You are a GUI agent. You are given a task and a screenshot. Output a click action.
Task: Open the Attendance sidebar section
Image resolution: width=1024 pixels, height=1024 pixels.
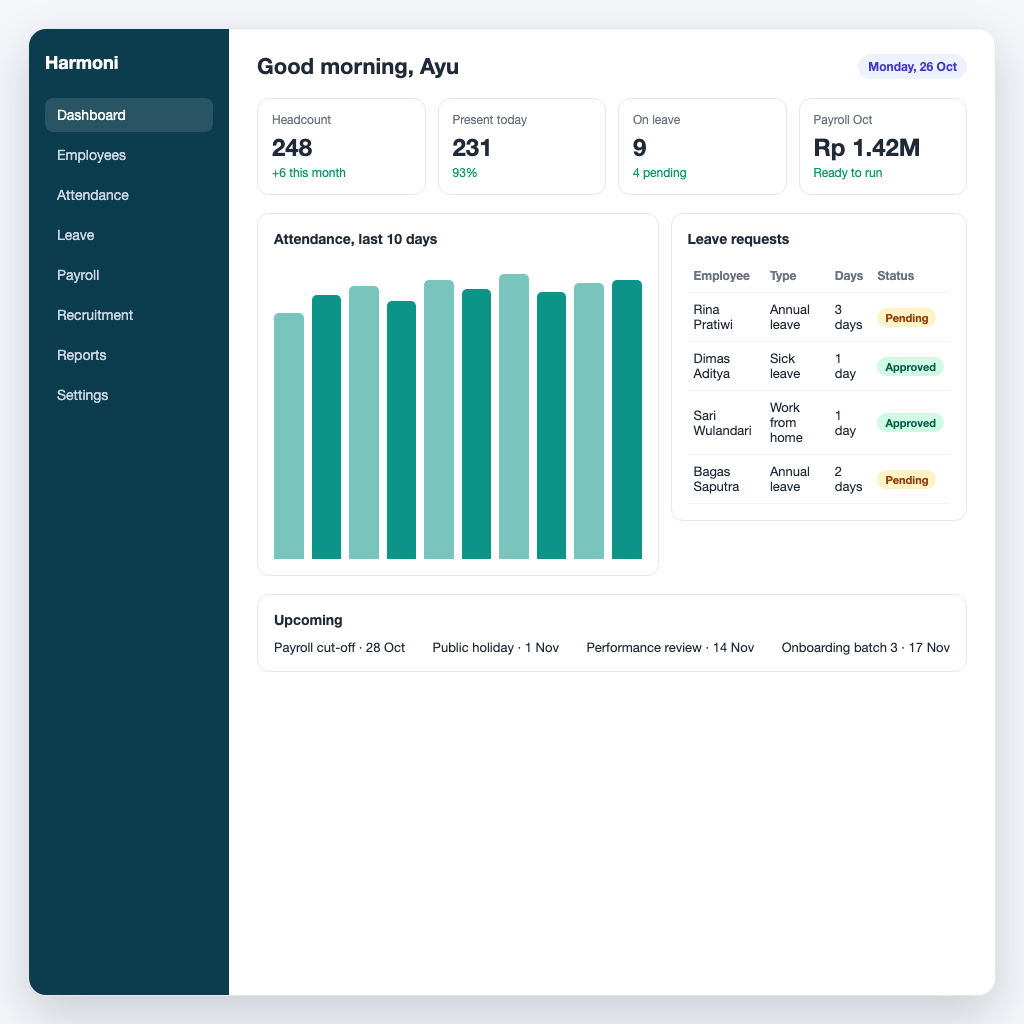coord(129,195)
